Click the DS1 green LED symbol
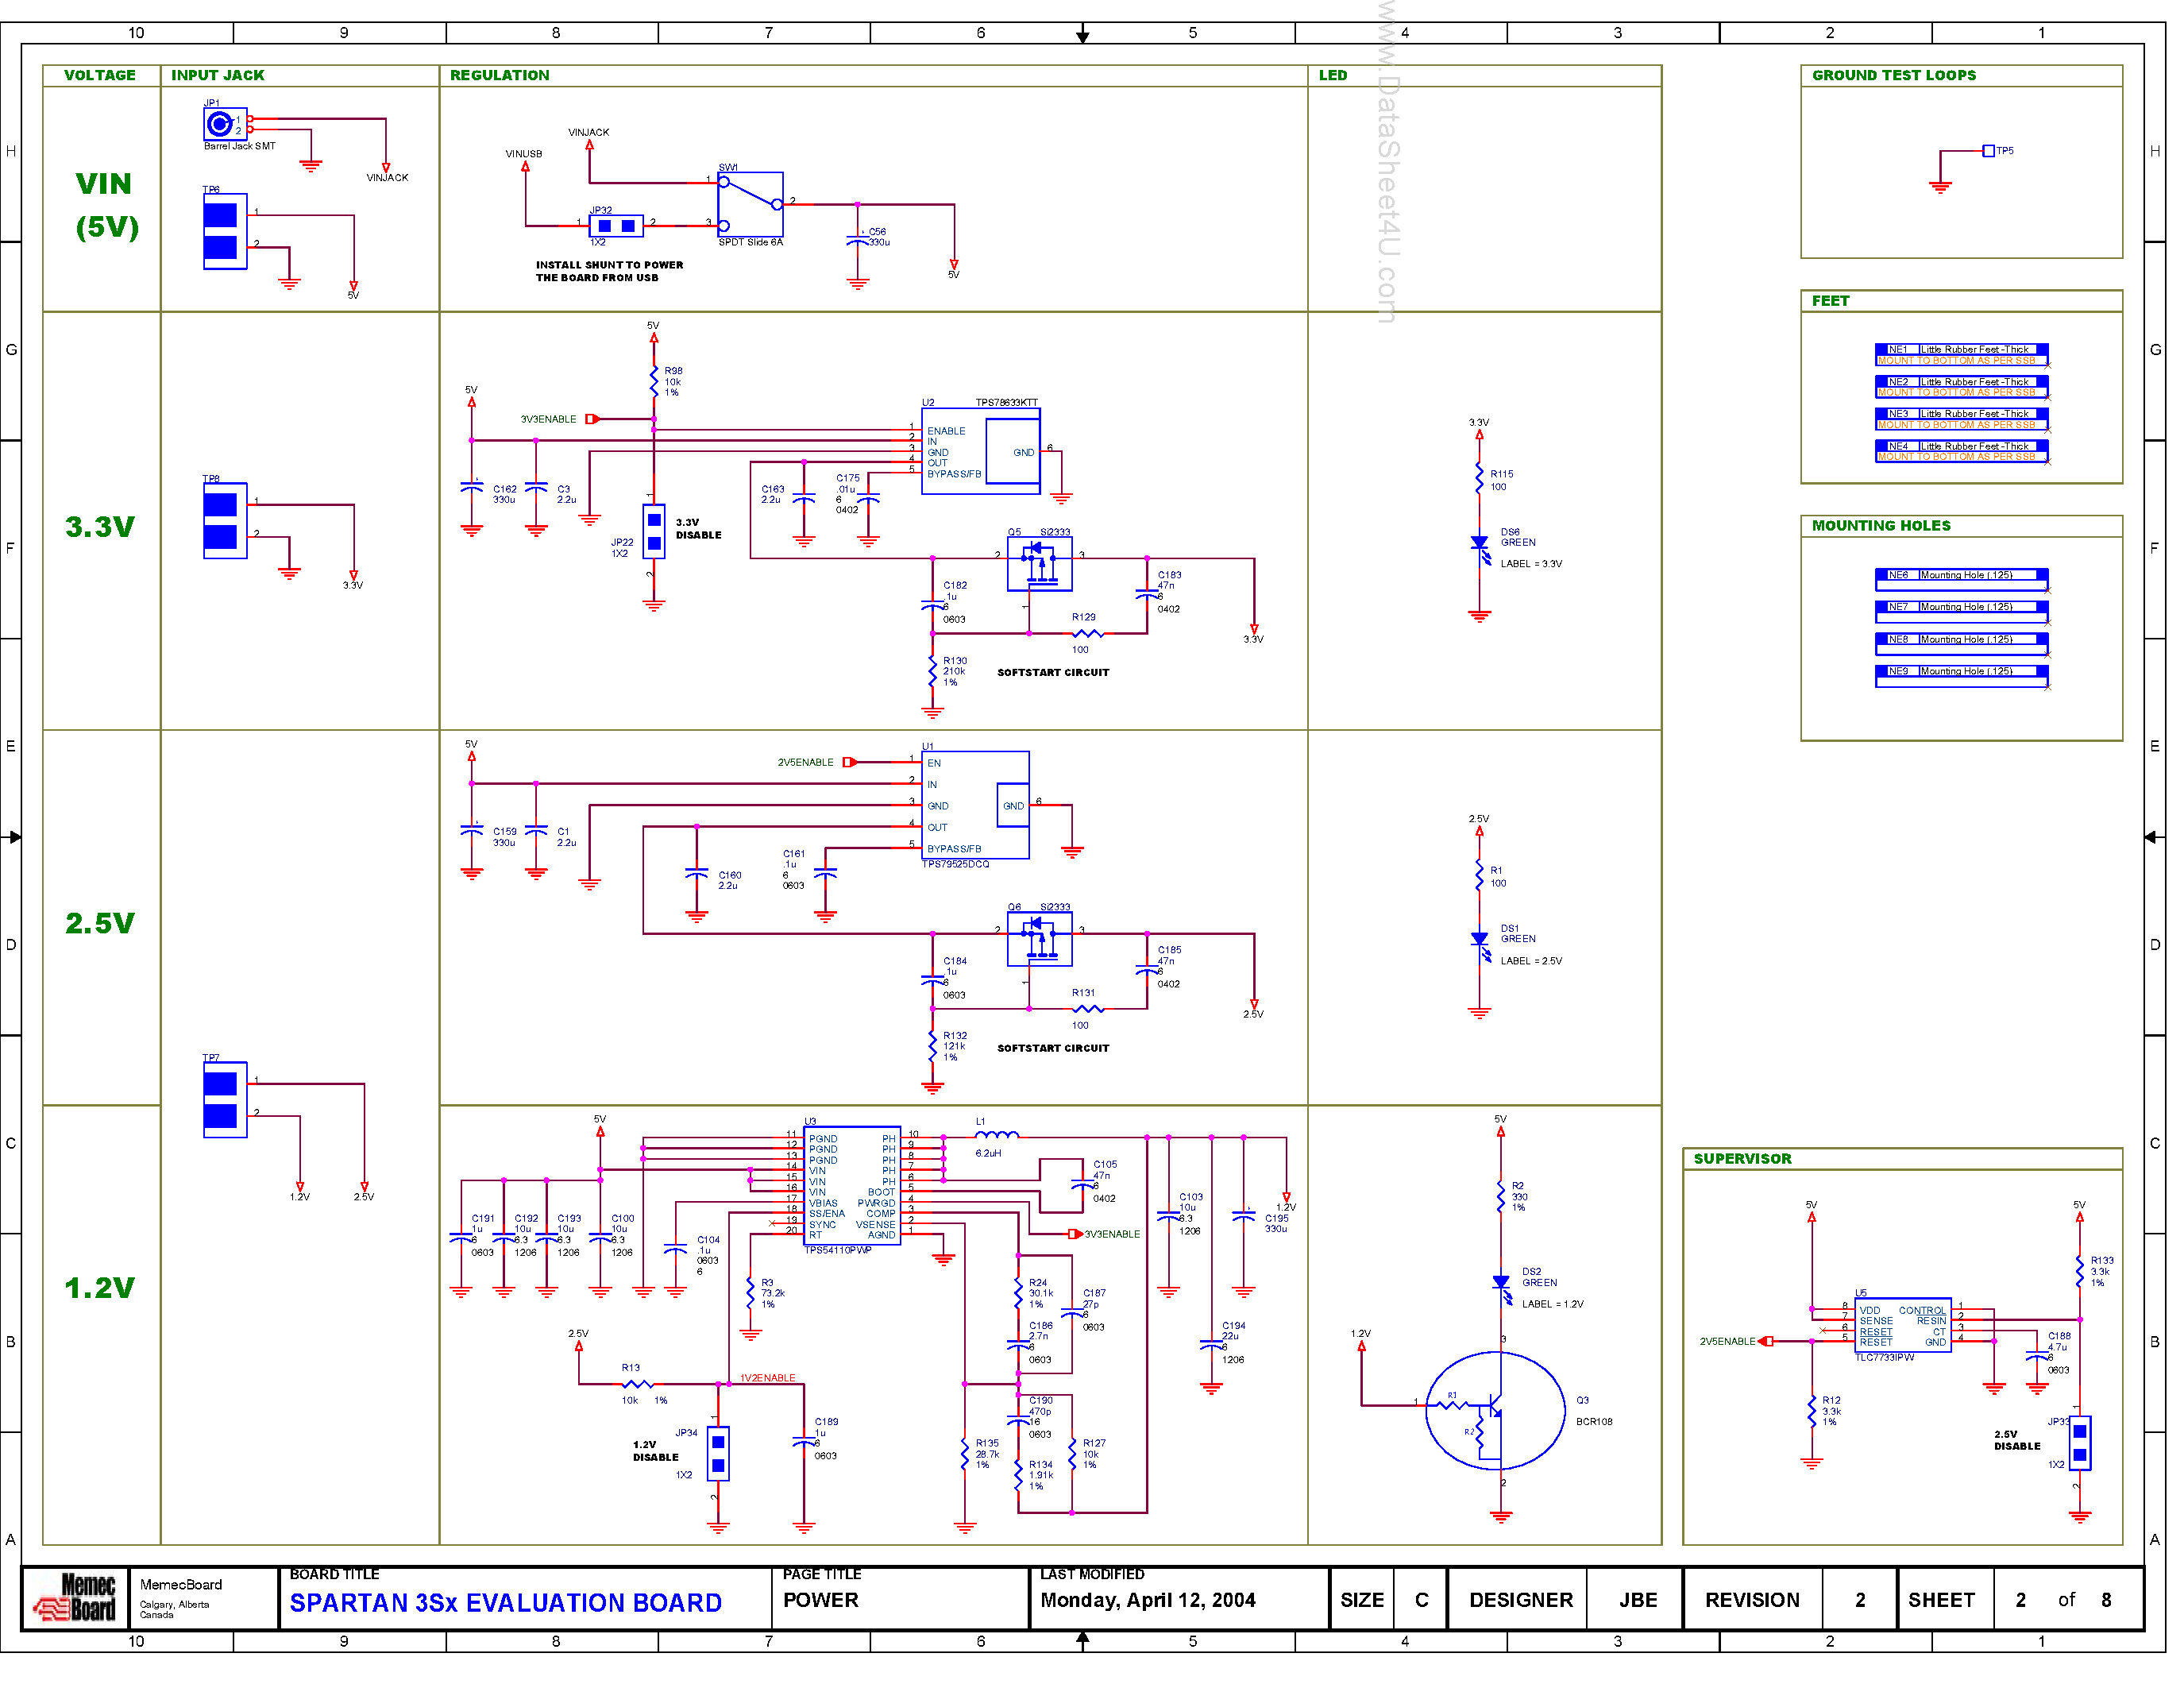Viewport: 2184px width, 1688px height. pos(1481,942)
